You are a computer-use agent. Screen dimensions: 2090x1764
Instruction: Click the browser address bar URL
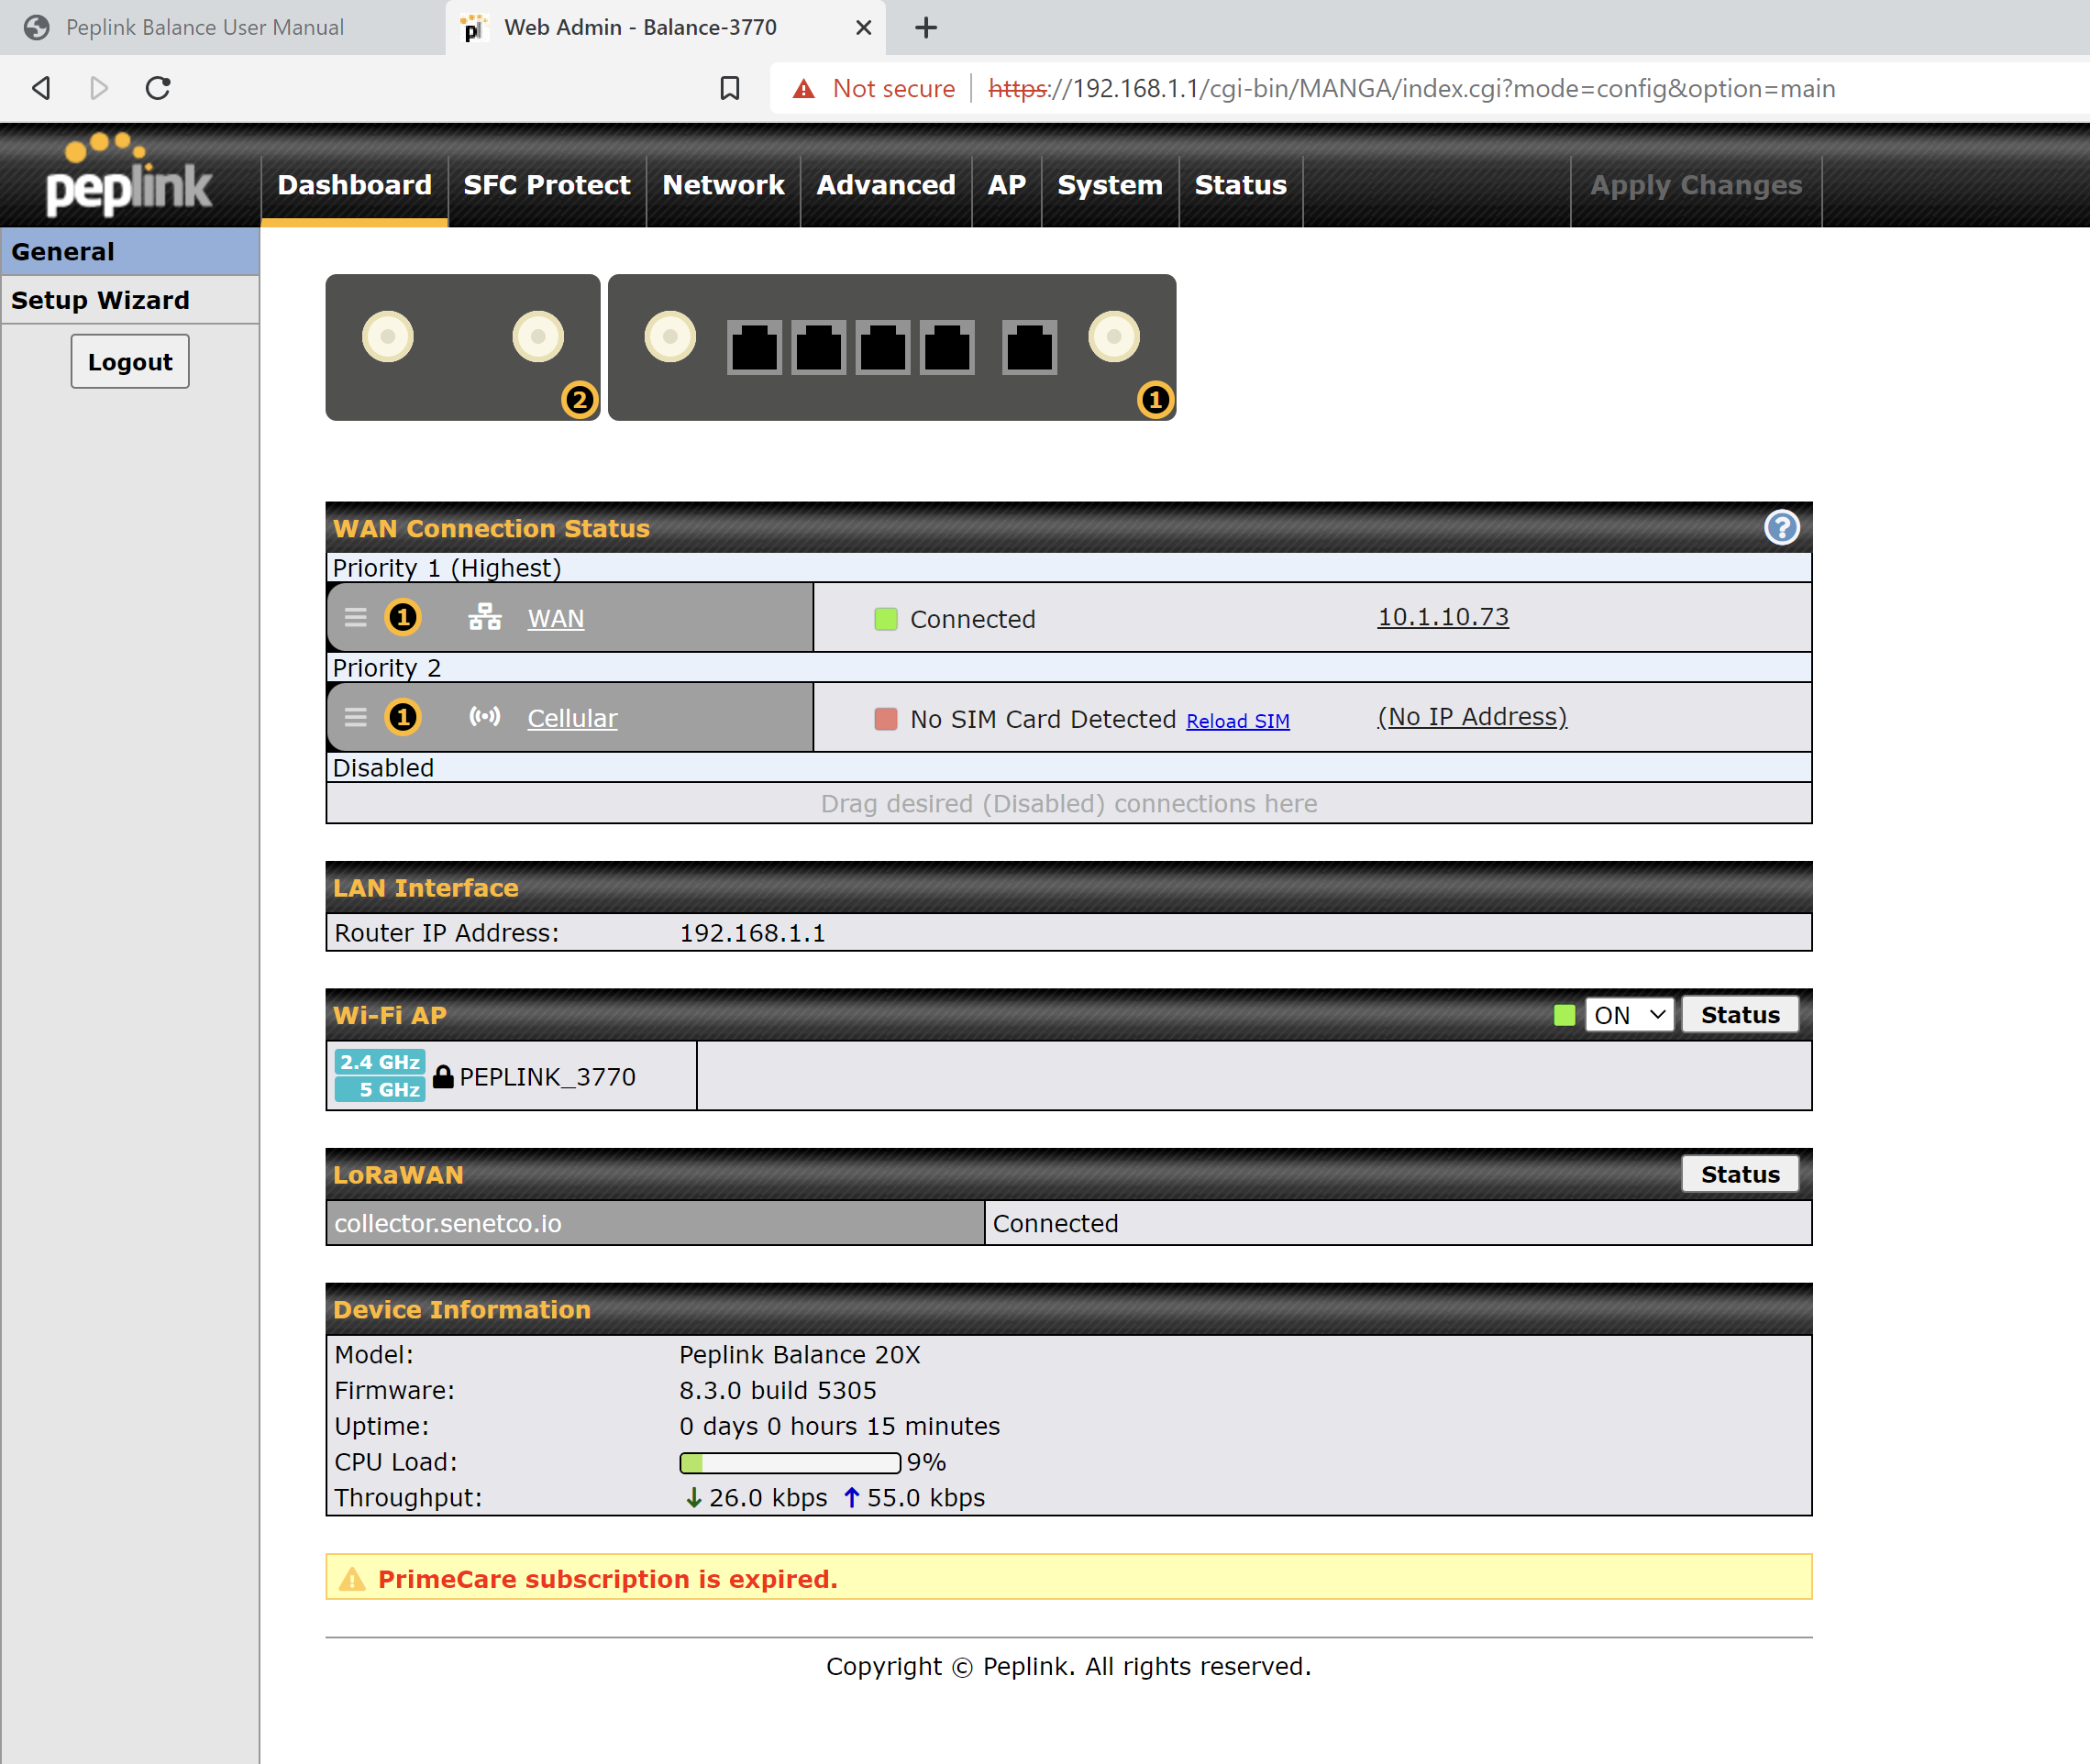click(1411, 88)
